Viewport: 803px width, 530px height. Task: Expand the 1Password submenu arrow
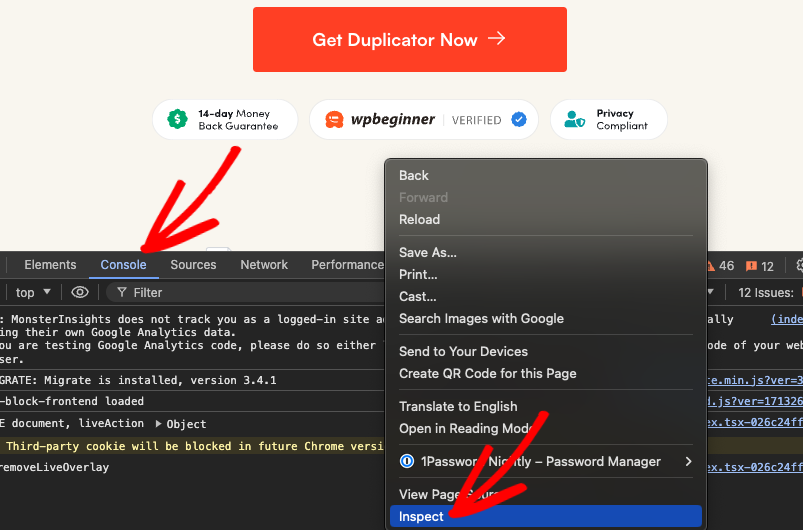pyautogui.click(x=688, y=461)
